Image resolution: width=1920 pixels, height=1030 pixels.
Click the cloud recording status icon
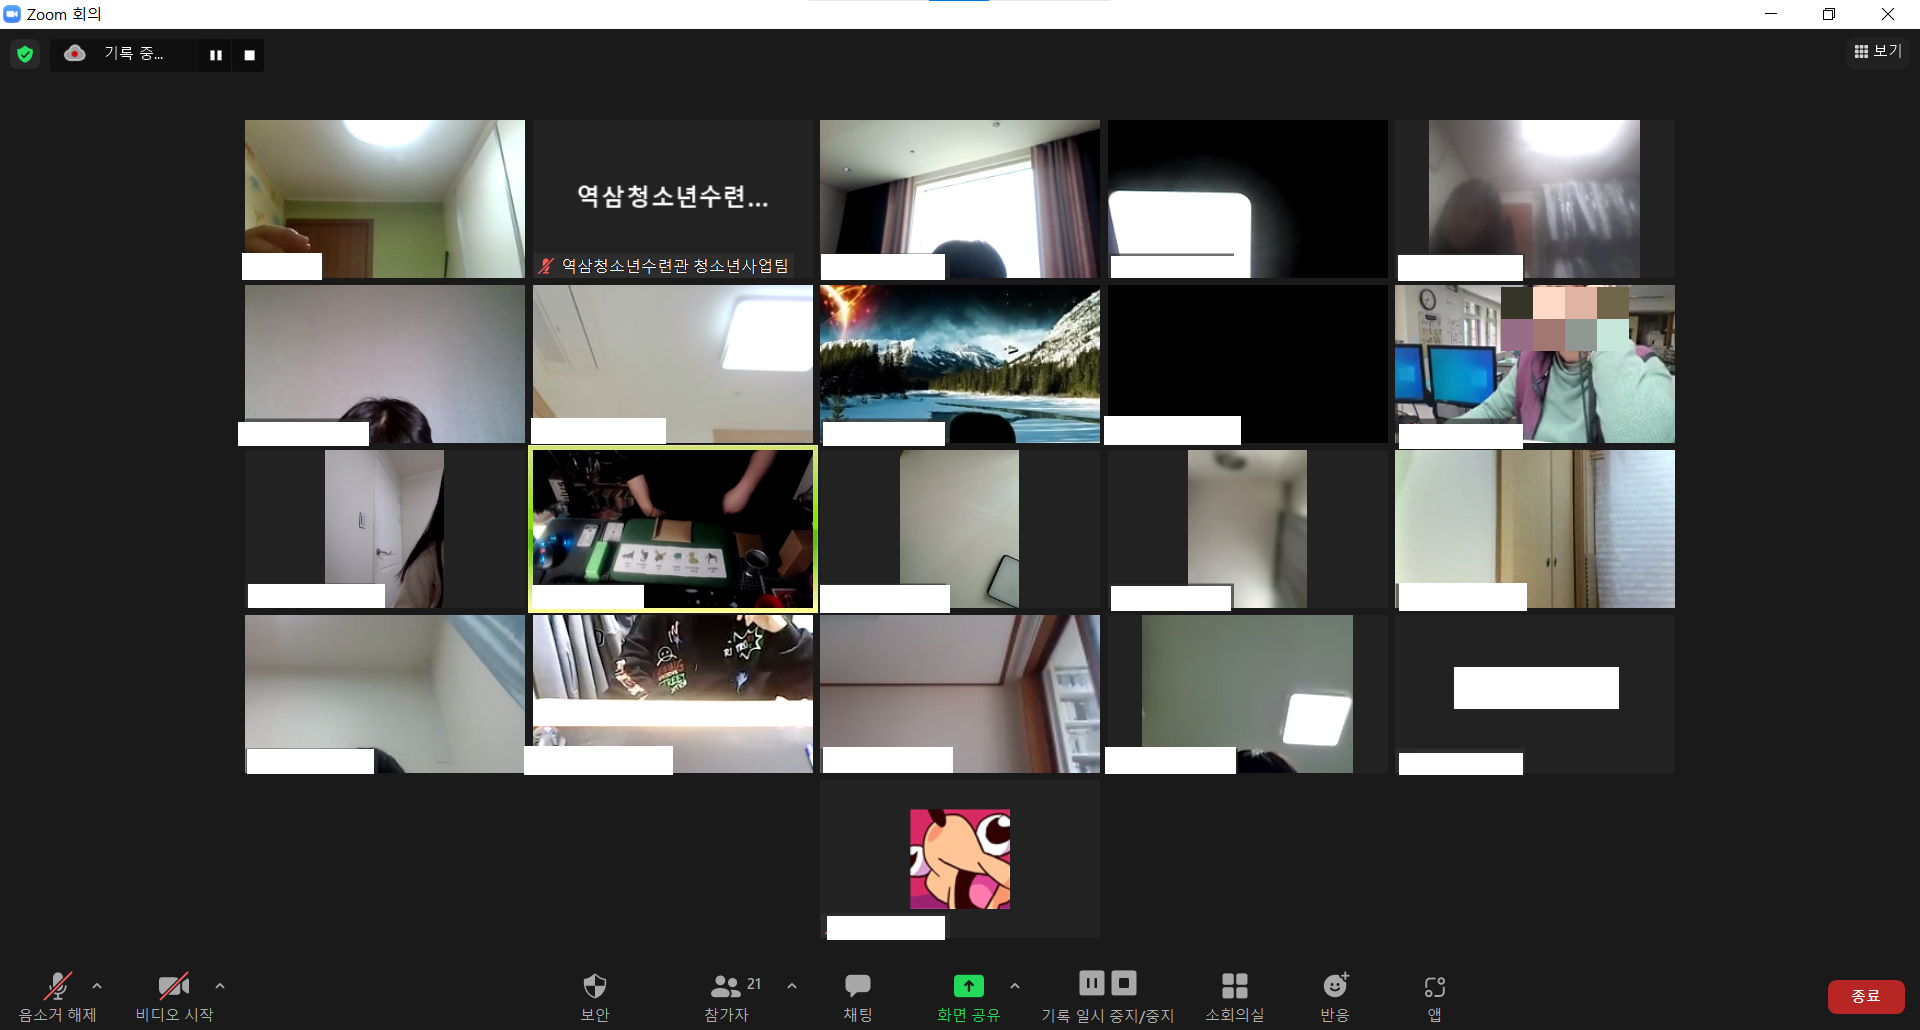(x=75, y=53)
